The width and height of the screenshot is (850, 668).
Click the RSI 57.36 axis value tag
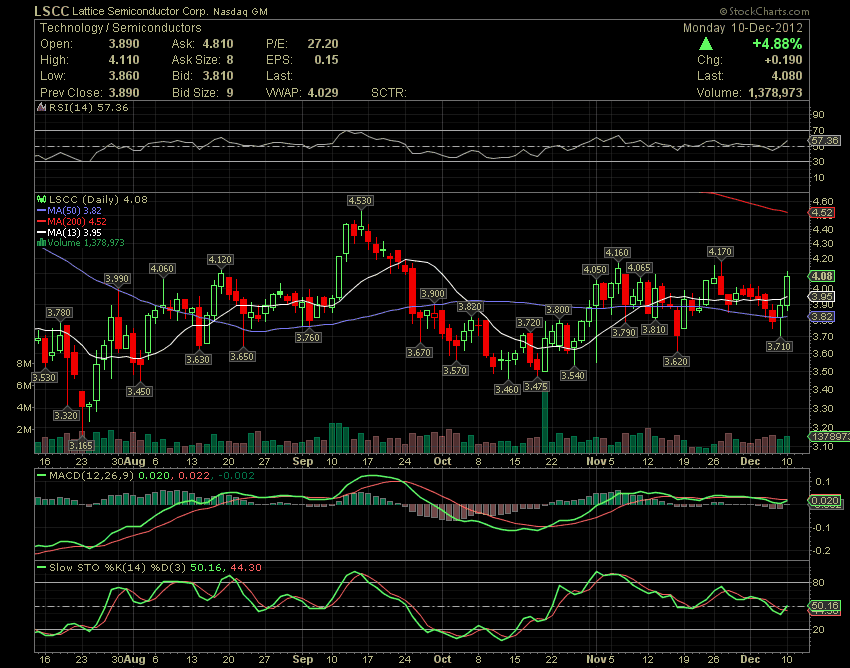coord(825,140)
